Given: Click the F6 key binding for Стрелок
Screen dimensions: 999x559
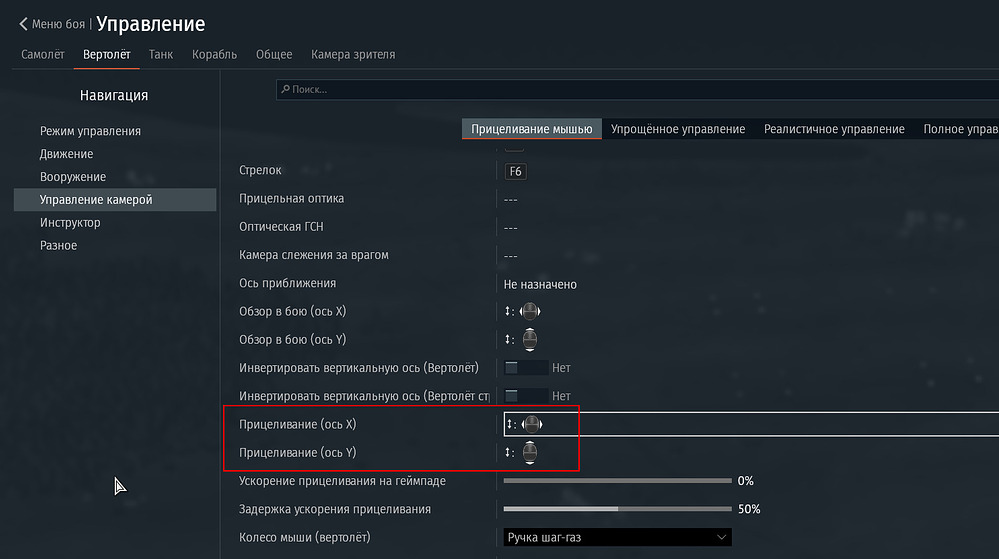Looking at the screenshot, I should pyautogui.click(x=515, y=171).
